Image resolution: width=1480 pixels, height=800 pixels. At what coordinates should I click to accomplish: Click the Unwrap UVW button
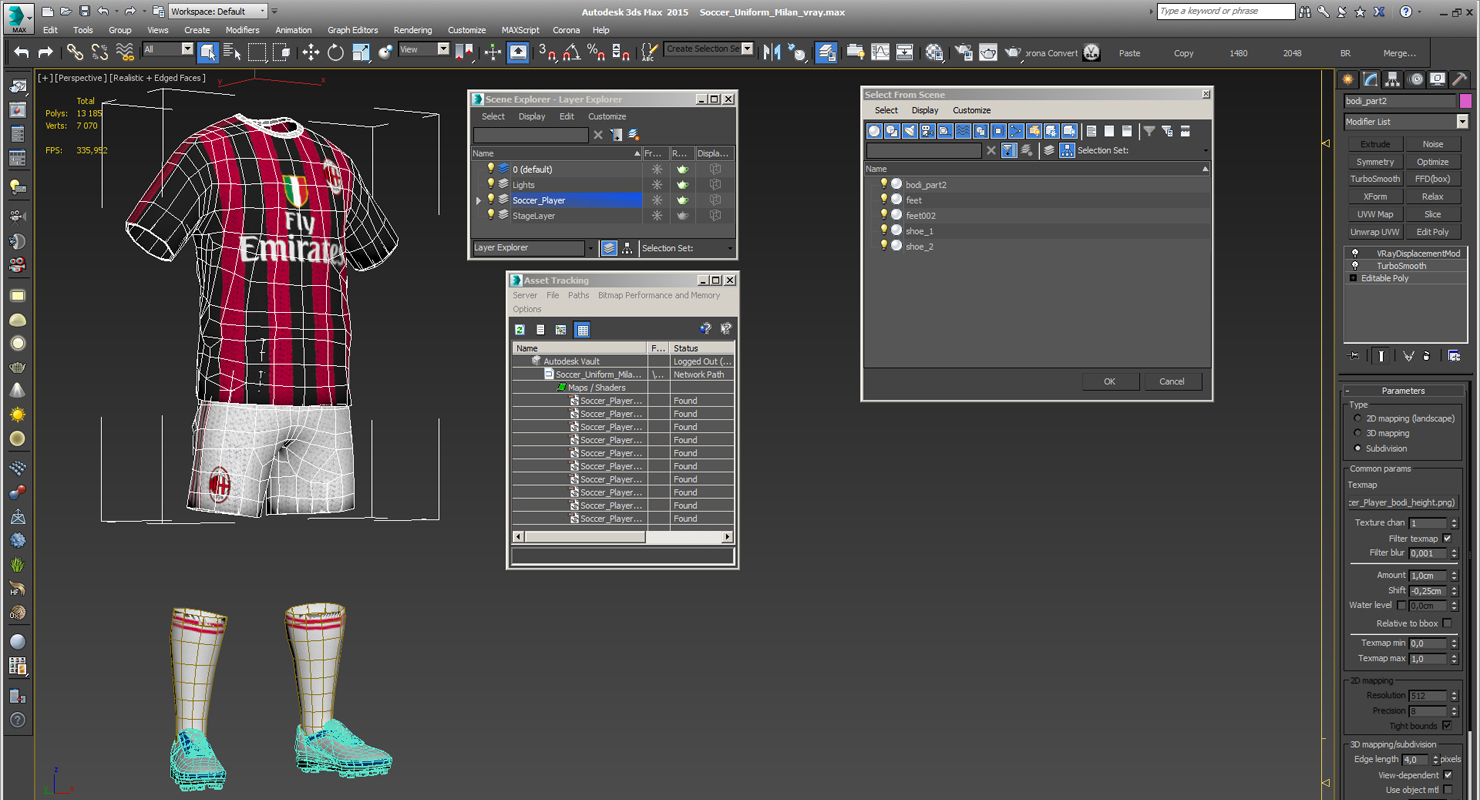[x=1375, y=232]
